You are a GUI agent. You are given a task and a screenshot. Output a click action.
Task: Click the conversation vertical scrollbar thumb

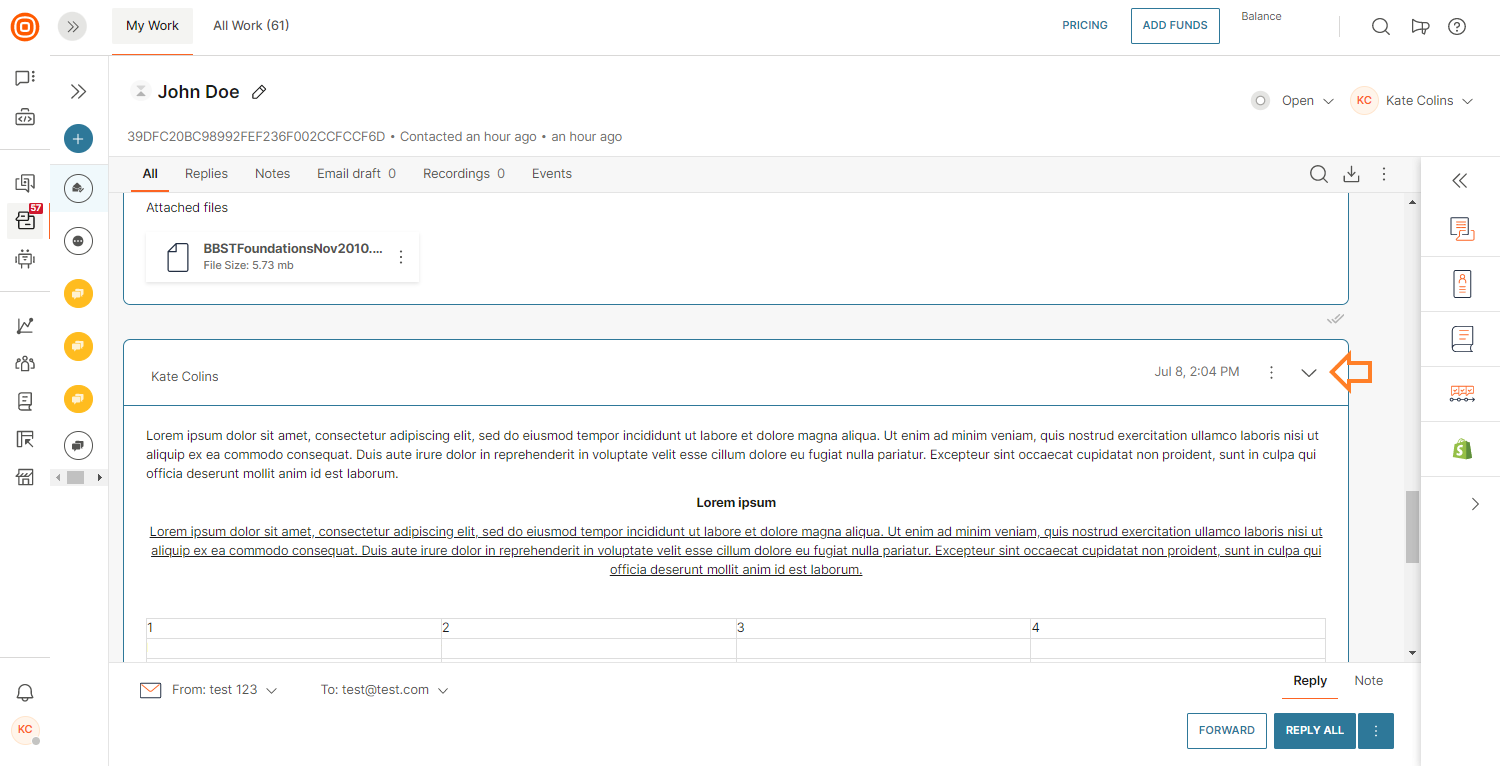click(x=1412, y=526)
